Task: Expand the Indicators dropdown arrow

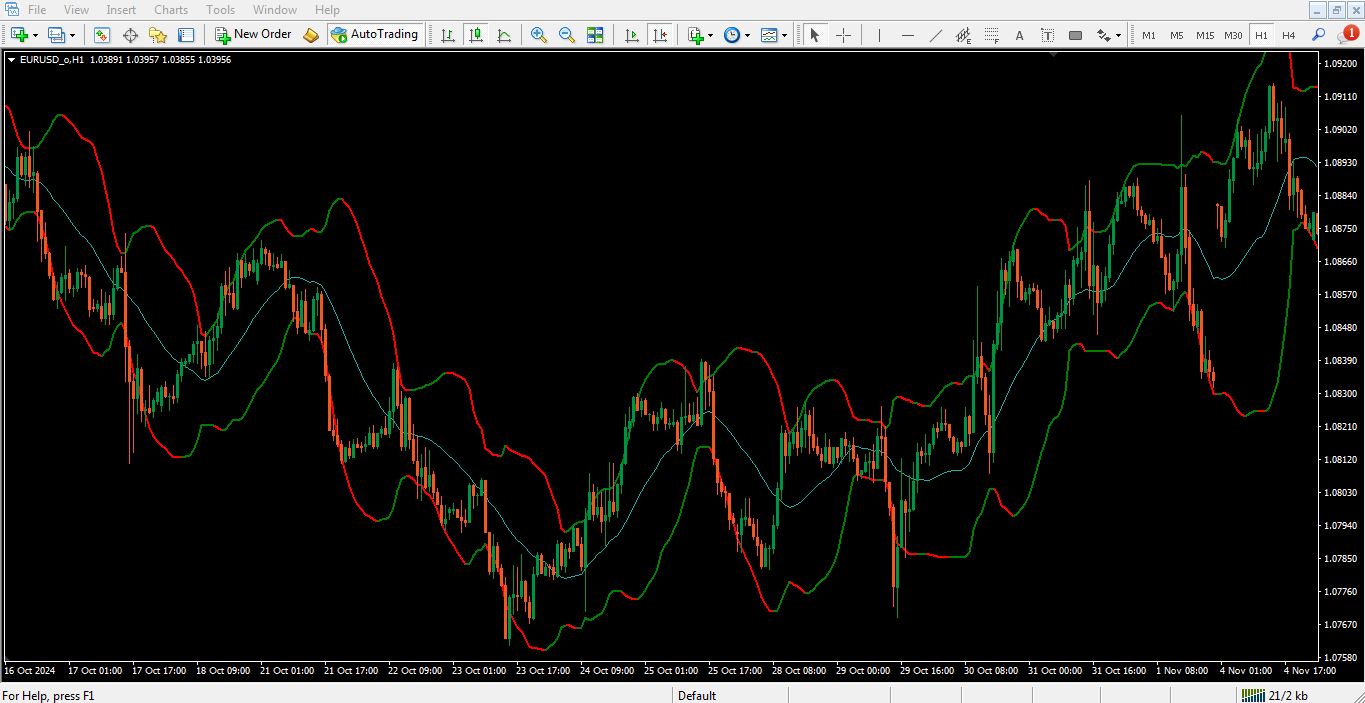Action: pyautogui.click(x=711, y=35)
